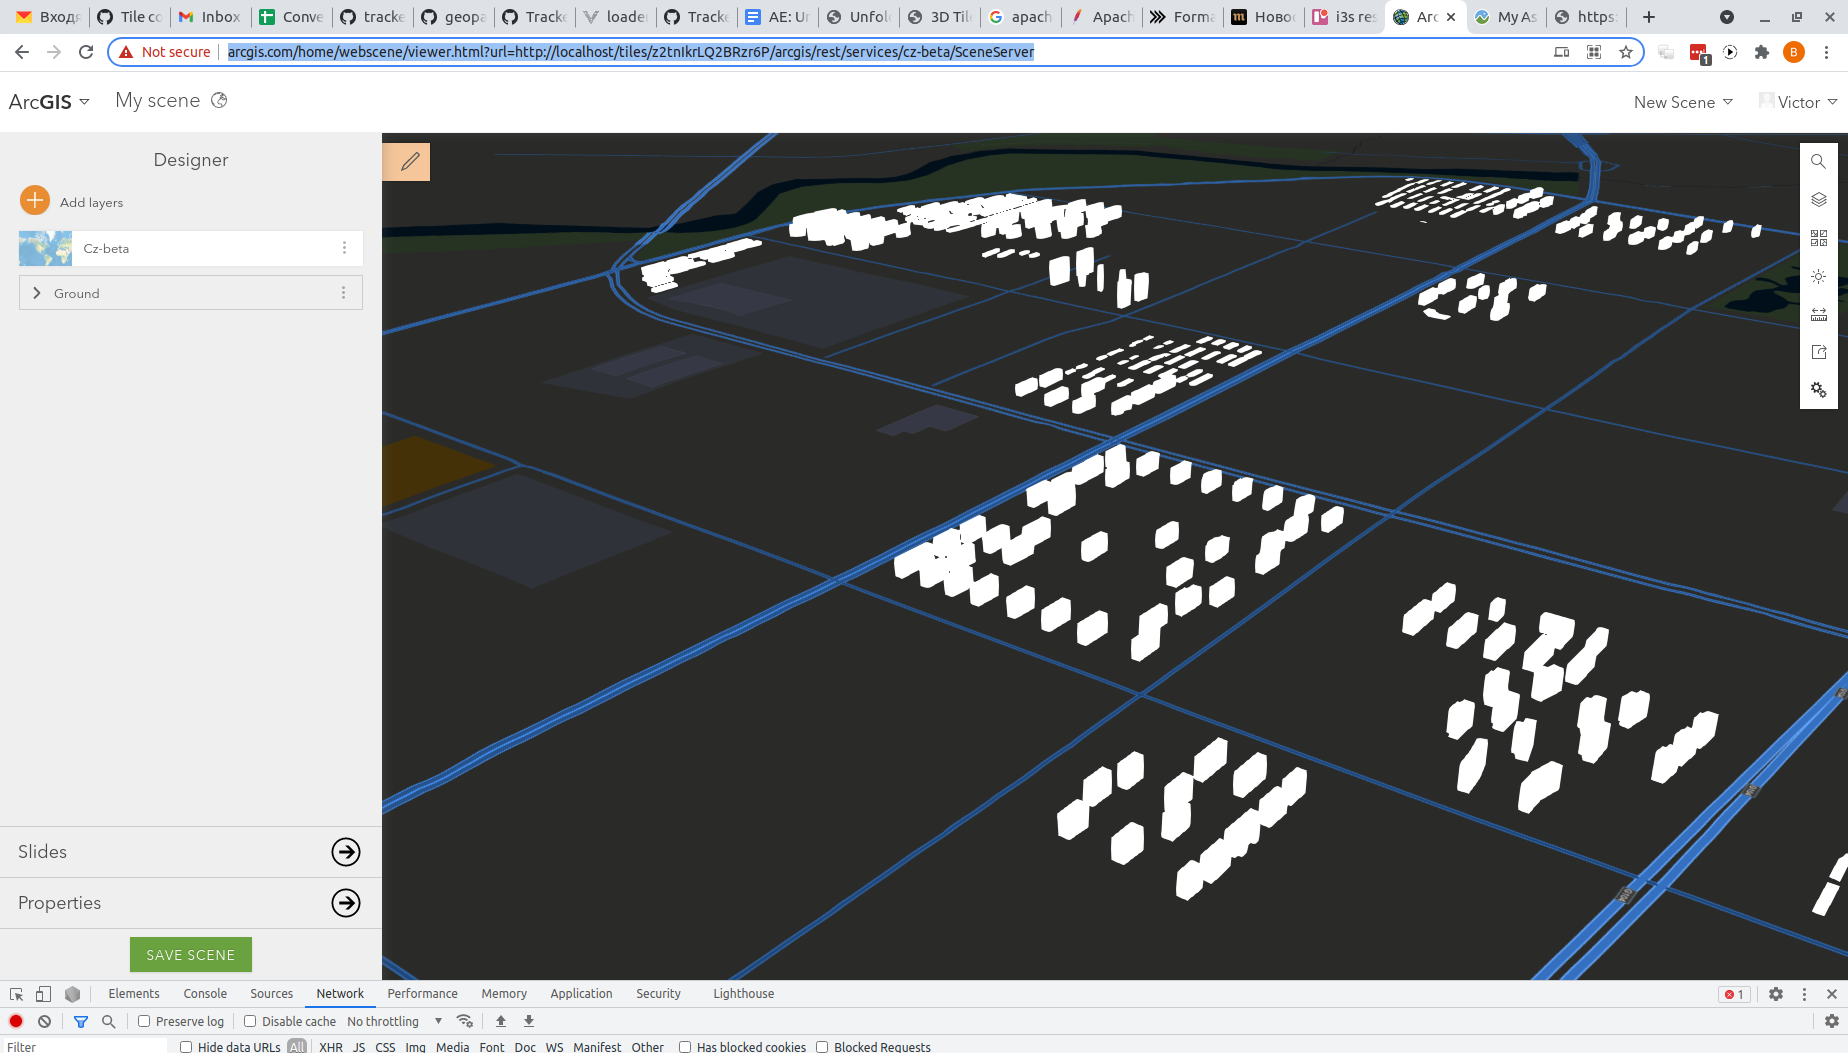1848x1053 pixels.
Task: Toggle the Hide data URLs filter
Action: [186, 1046]
